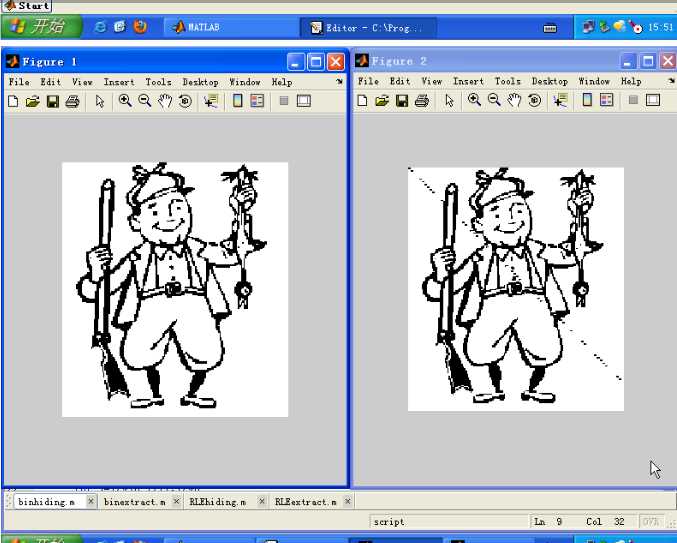Click dock arrow in Figure 1 menu bar
The height and width of the screenshot is (543, 677).
click(x=339, y=82)
